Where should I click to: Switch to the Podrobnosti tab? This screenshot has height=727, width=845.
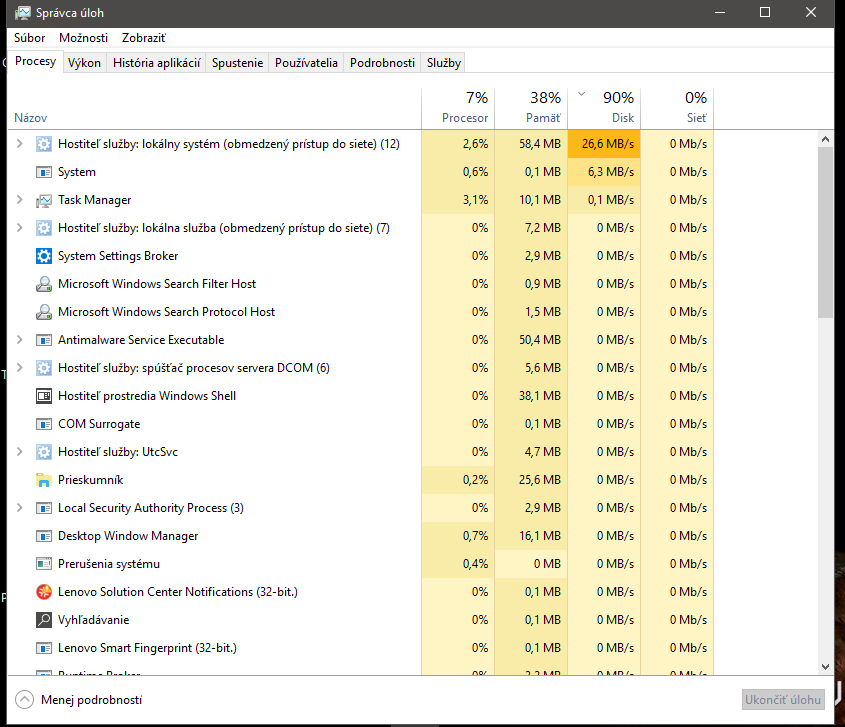click(382, 63)
